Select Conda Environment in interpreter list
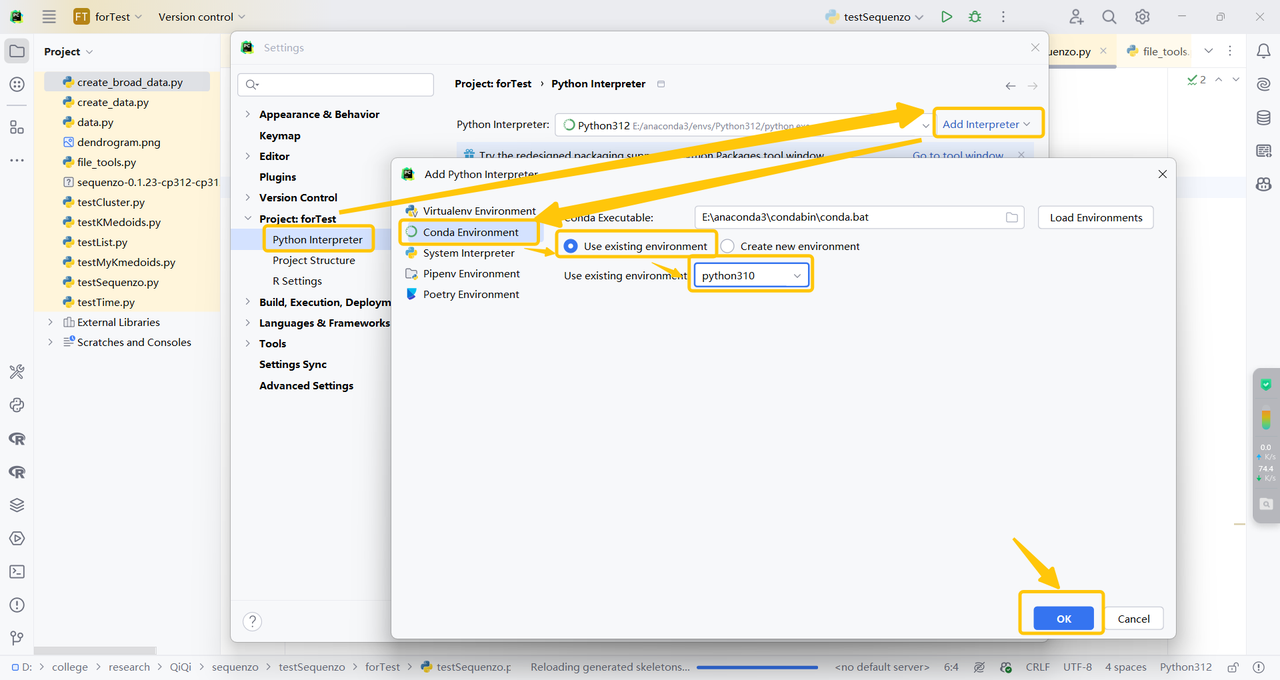1280x680 pixels. coord(470,232)
